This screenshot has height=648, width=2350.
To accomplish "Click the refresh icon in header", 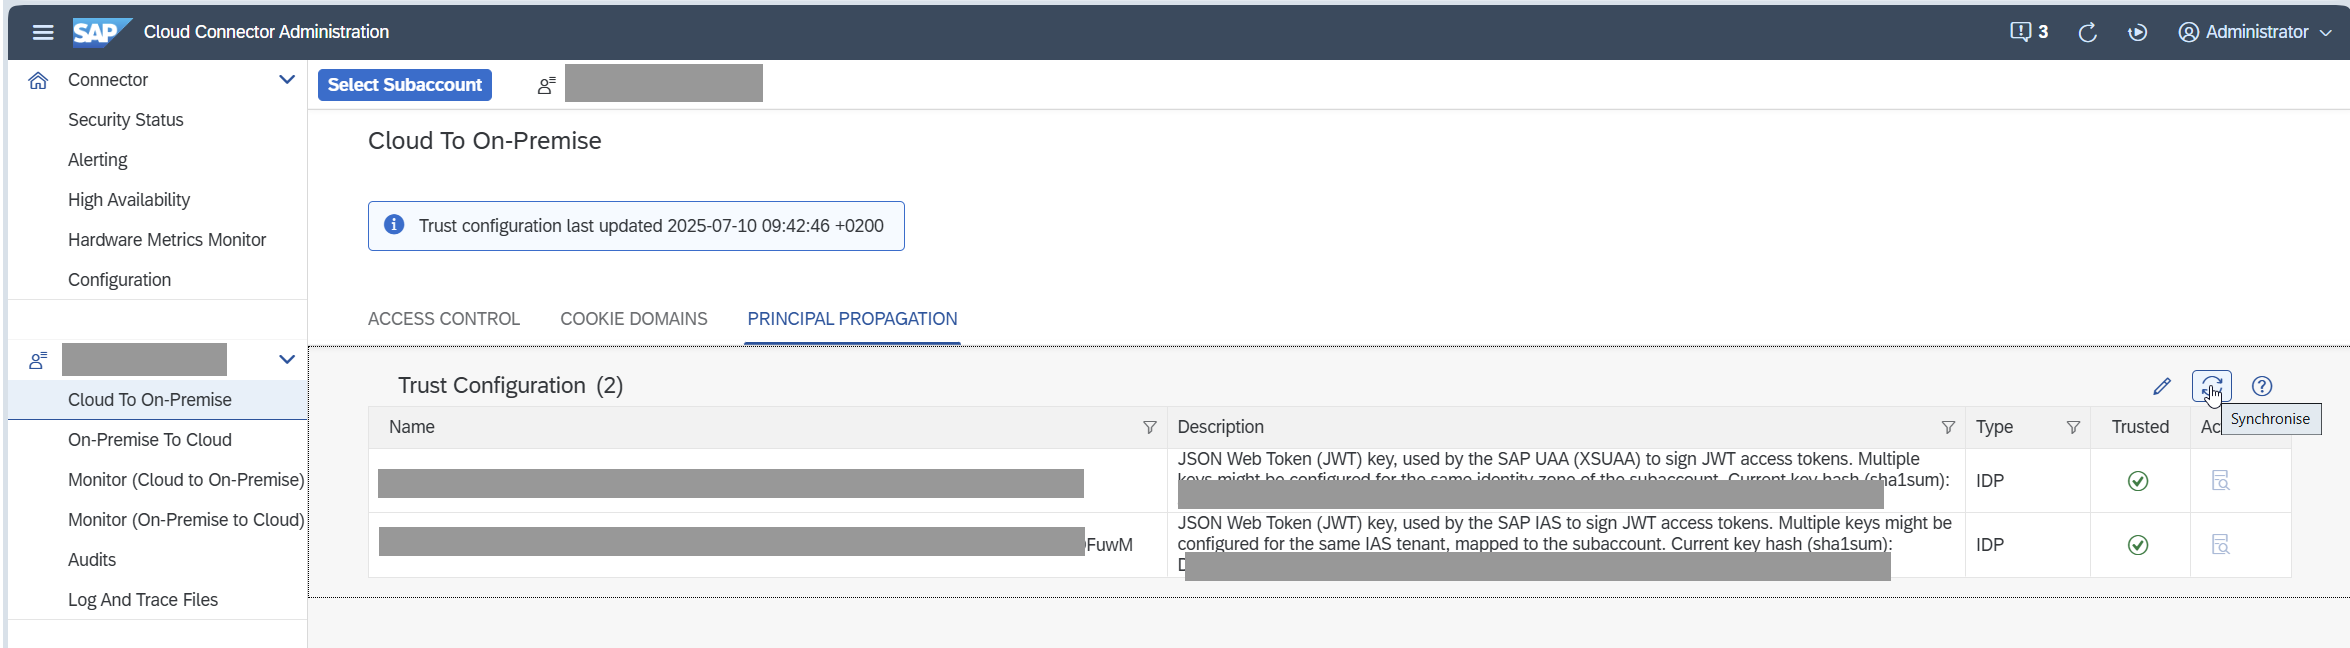I will coord(2087,32).
